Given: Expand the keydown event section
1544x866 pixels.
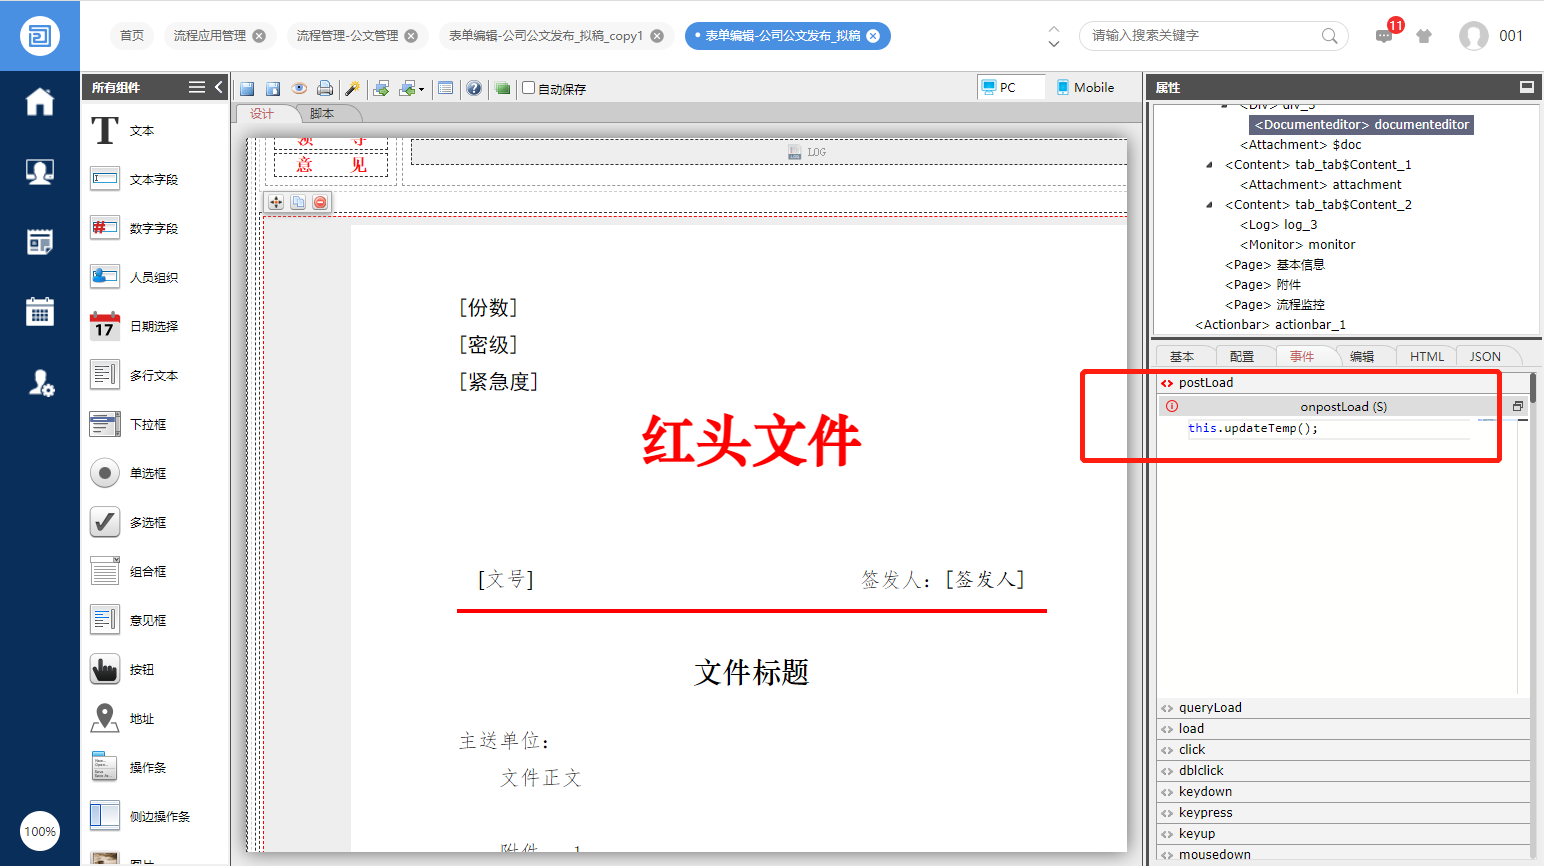Looking at the screenshot, I should tap(1343, 791).
